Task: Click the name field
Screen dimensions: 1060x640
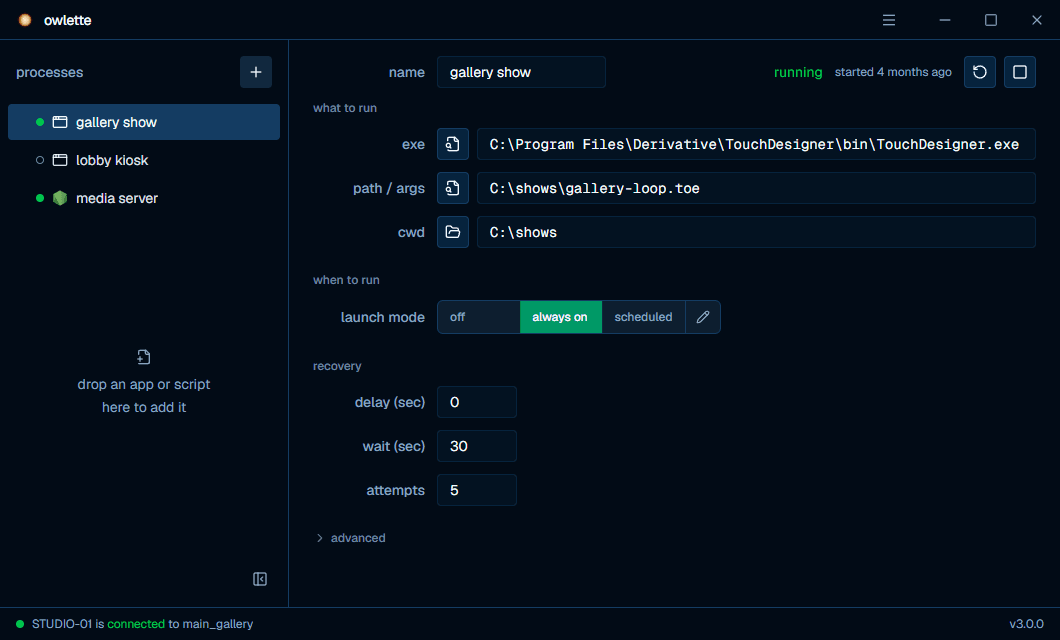Action: pos(521,72)
